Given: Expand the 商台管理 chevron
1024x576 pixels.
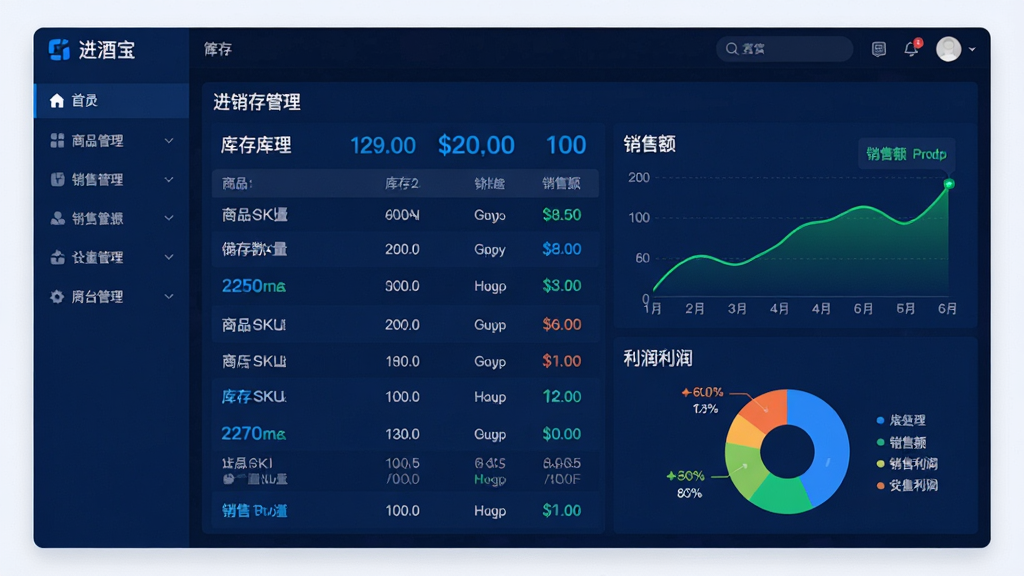Looking at the screenshot, I should coord(169,296).
